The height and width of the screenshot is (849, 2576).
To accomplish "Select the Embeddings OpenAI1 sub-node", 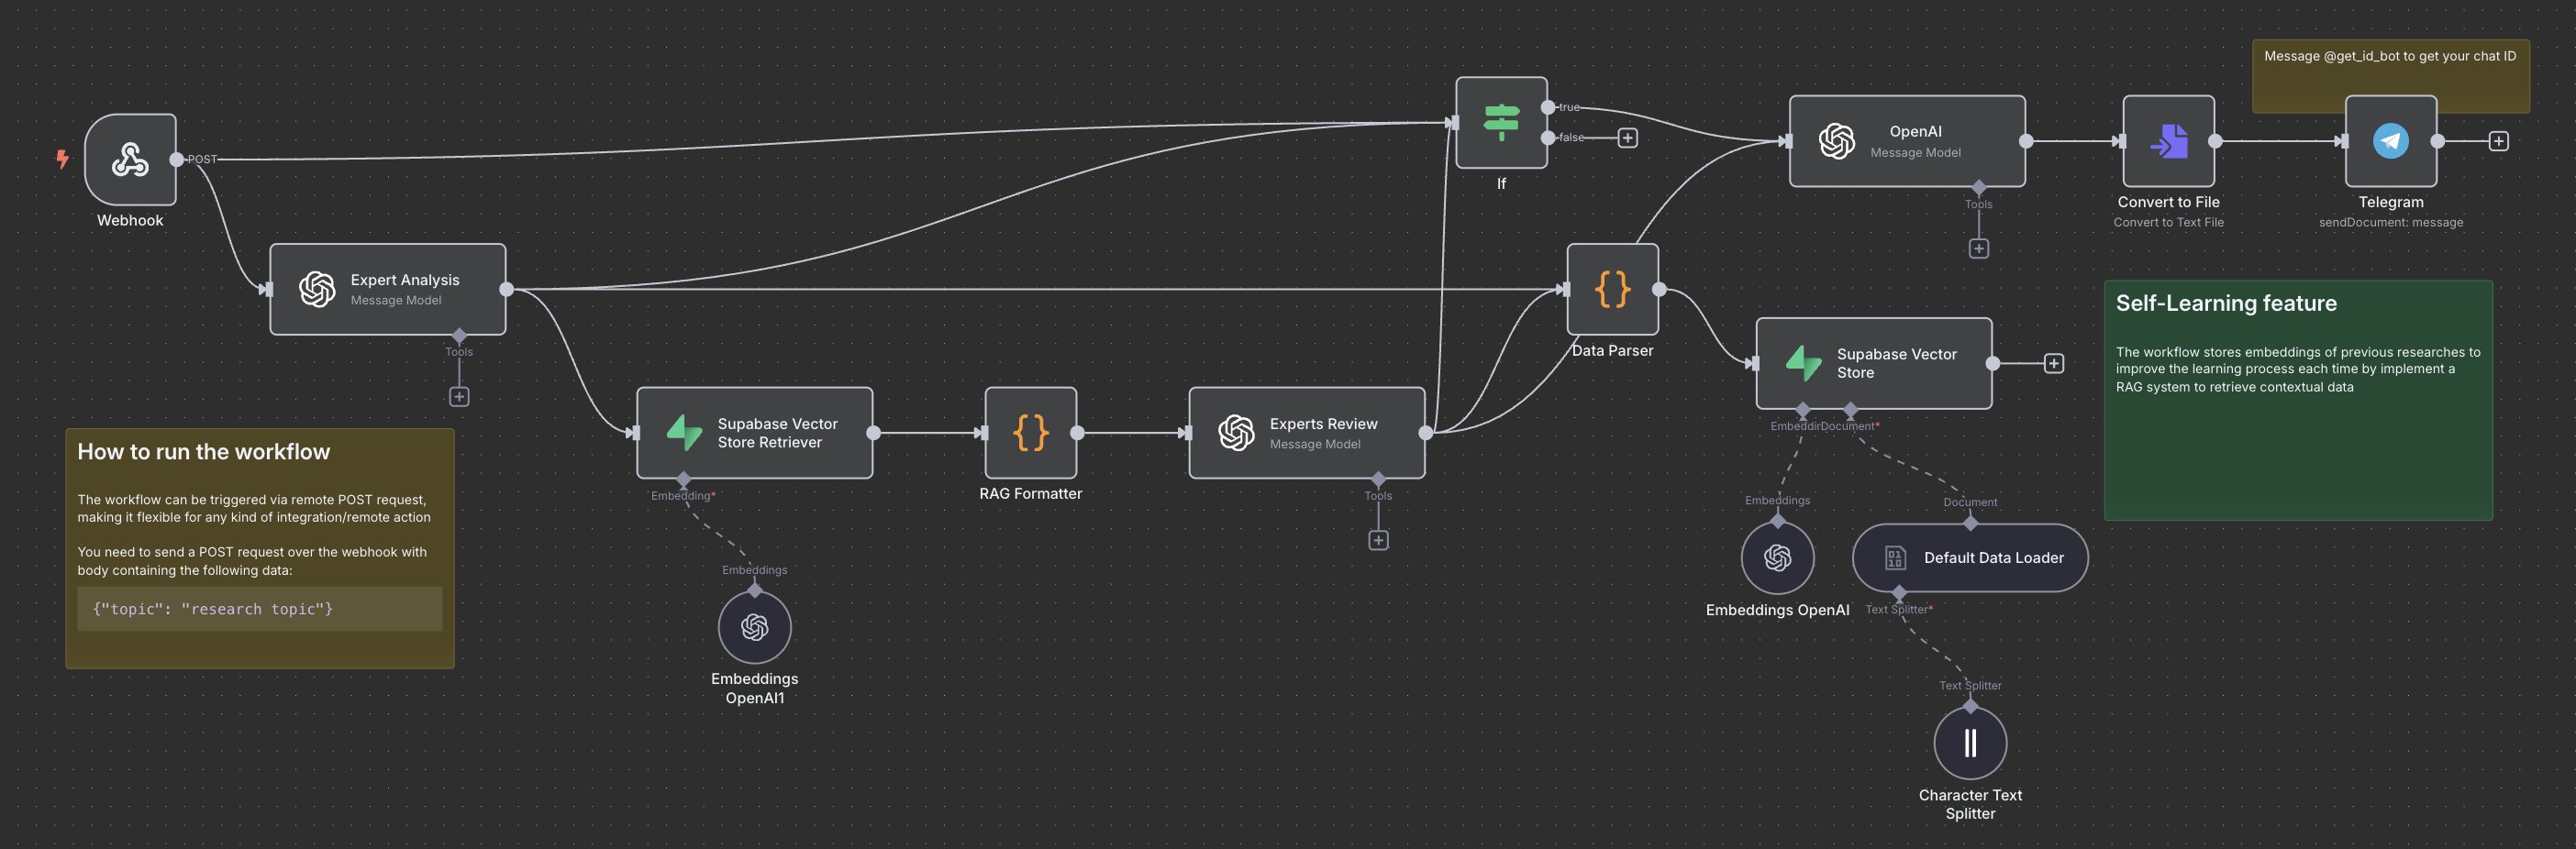I will (754, 627).
